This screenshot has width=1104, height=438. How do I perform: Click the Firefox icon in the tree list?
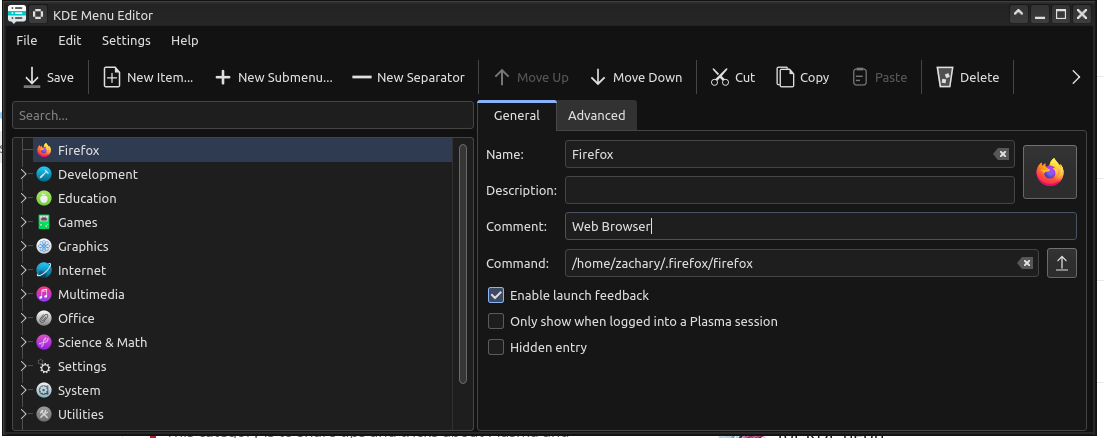pyautogui.click(x=44, y=150)
